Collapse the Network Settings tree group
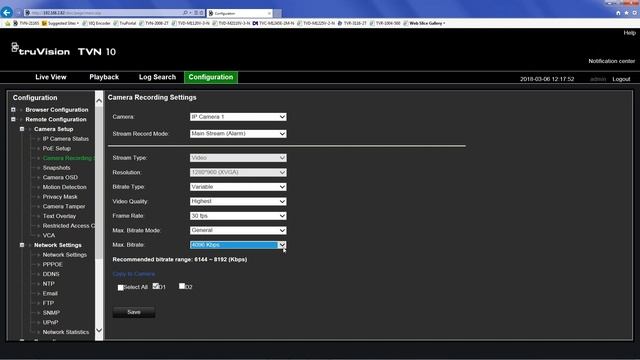 pos(22,245)
